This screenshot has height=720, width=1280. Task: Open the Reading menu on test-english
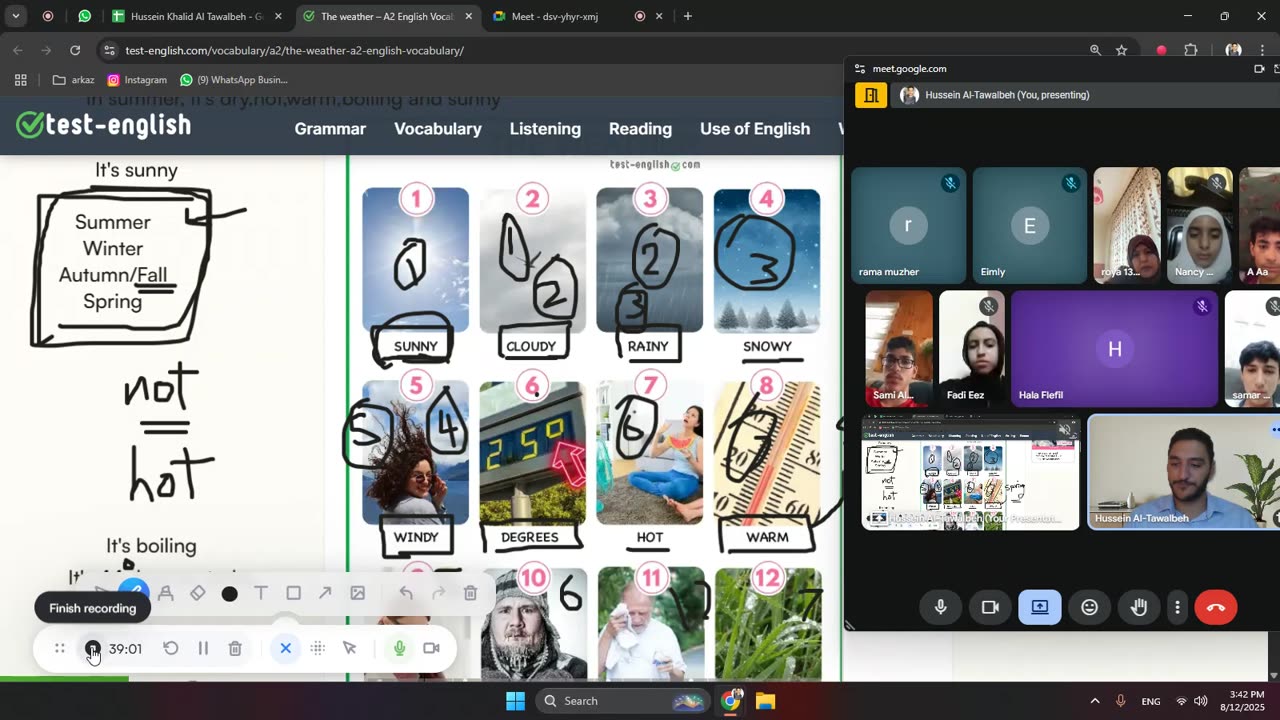pos(640,129)
